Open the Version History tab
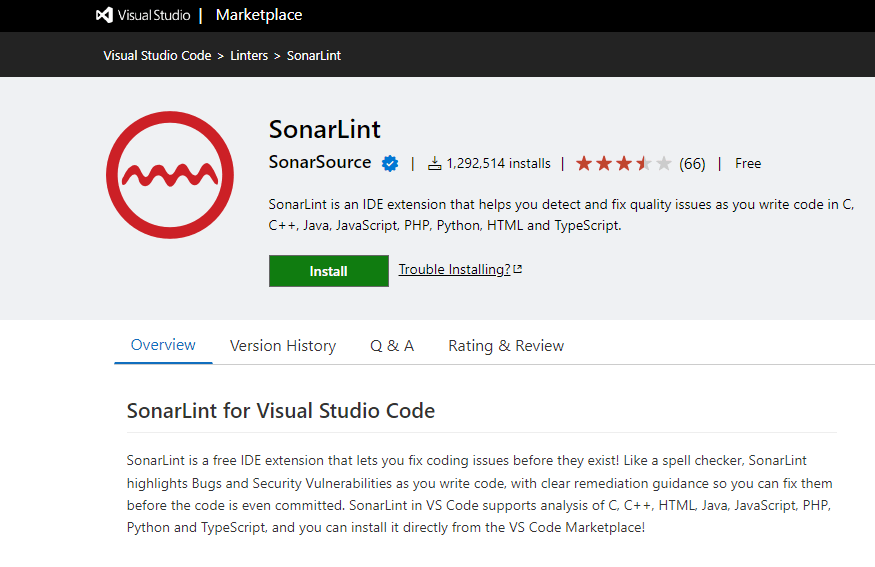The image size is (875, 567). coord(283,346)
